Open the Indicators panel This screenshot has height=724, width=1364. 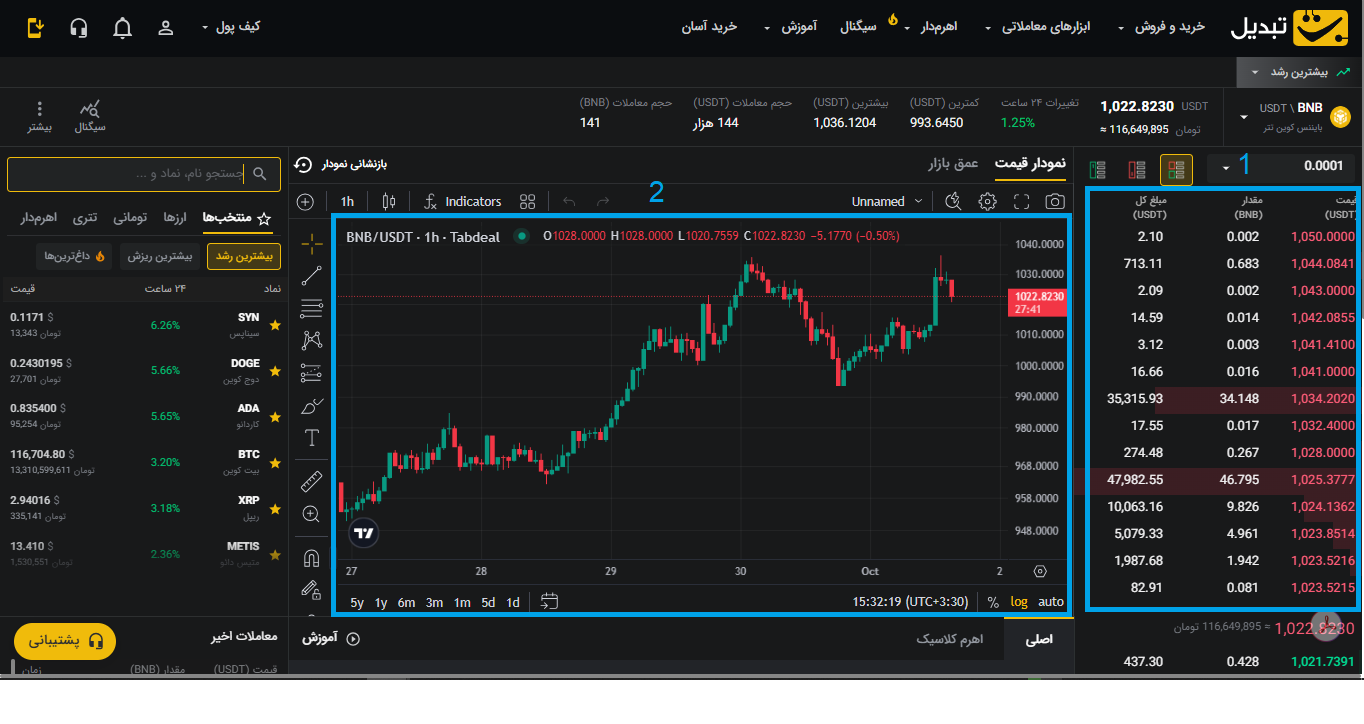(463, 201)
